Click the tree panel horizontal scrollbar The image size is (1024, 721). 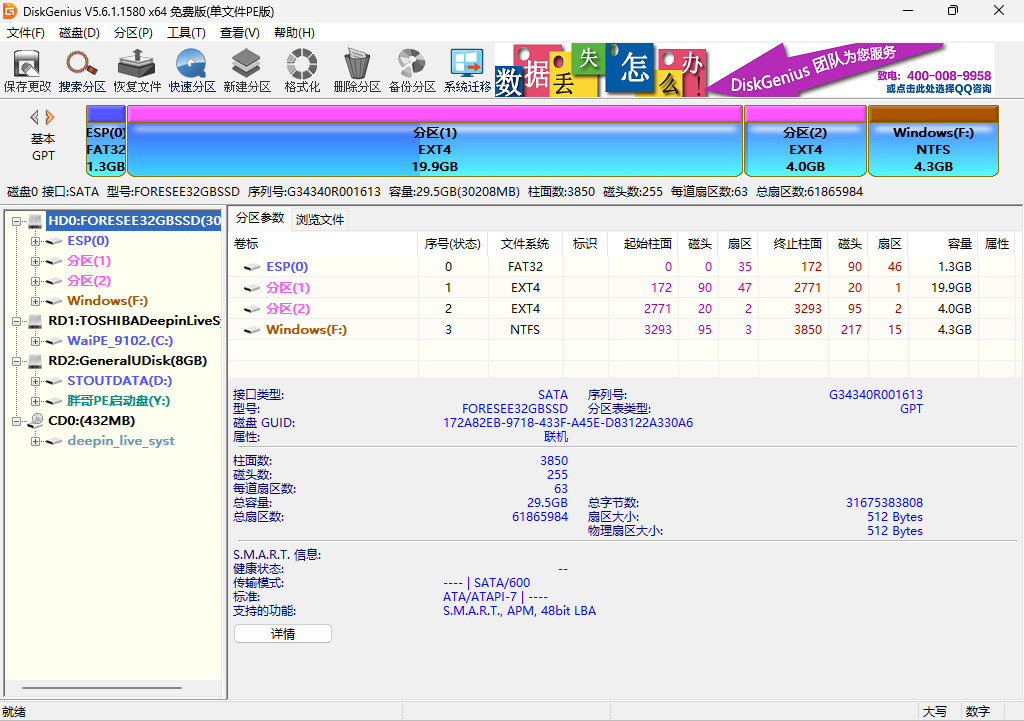[x=102, y=688]
